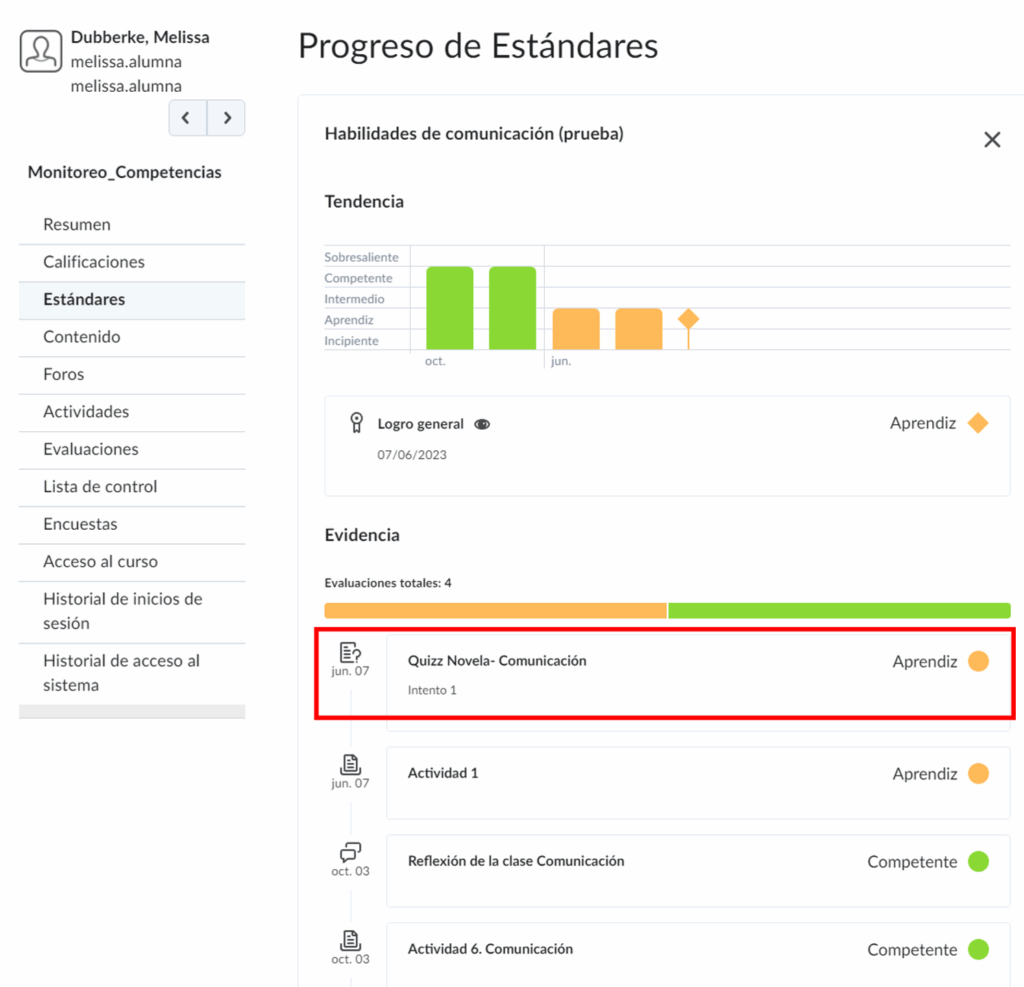Click the orange diamond trend marker
Screen dimensions: 1024x987
(x=688, y=319)
